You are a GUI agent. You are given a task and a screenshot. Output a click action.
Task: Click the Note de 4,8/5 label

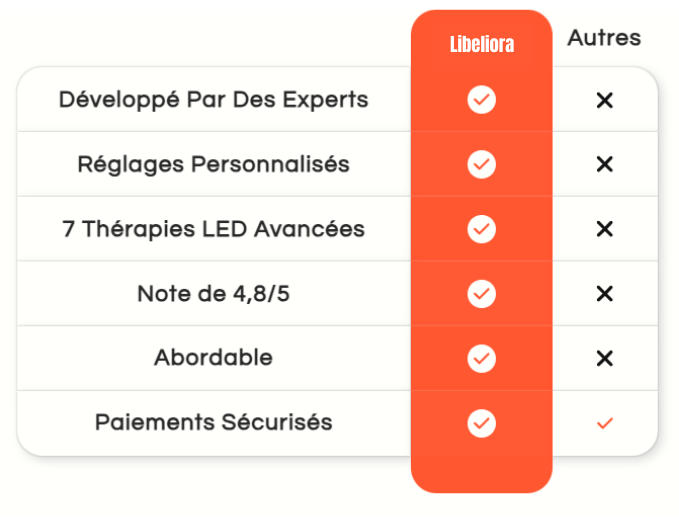tap(214, 294)
